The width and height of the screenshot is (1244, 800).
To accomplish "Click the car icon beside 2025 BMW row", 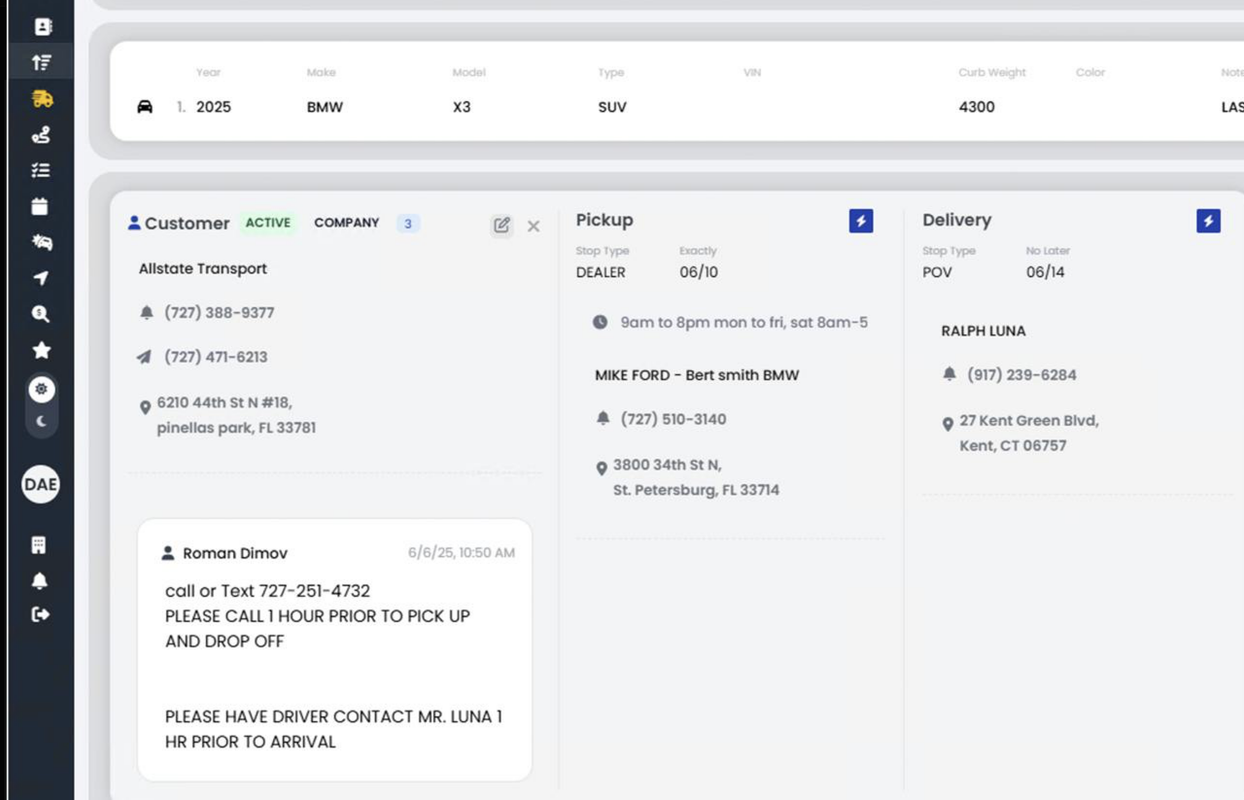I will click(145, 107).
